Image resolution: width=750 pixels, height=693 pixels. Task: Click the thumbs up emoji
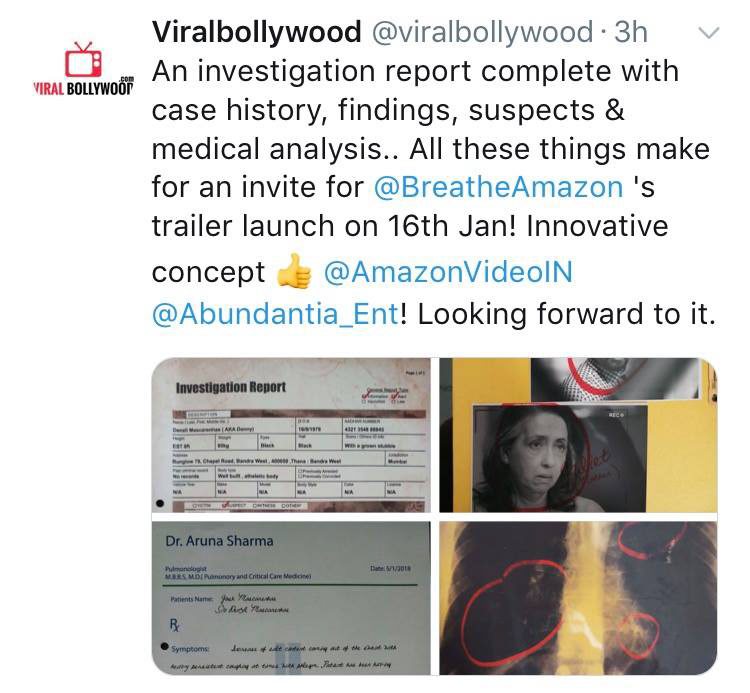click(x=294, y=271)
